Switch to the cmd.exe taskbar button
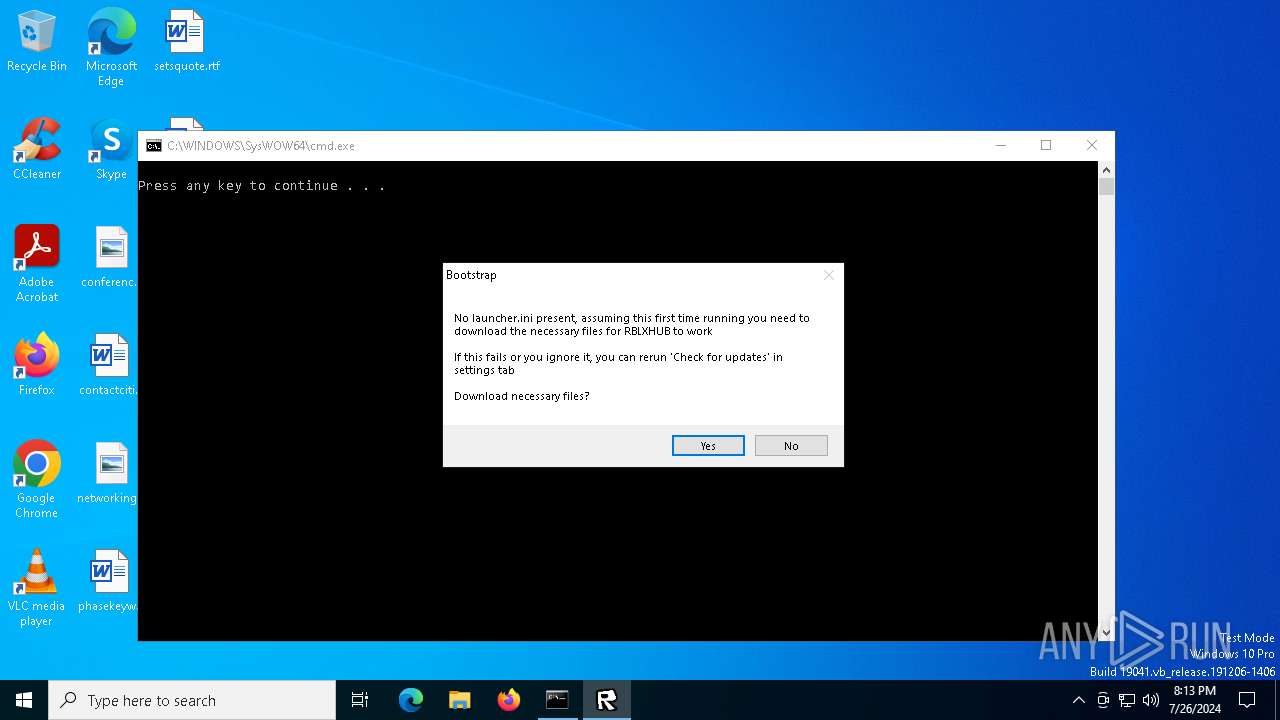This screenshot has width=1280, height=720. click(557, 700)
